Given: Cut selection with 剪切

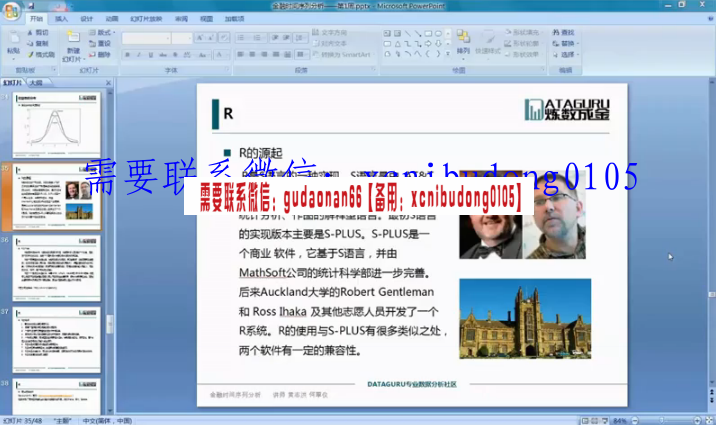Looking at the screenshot, I should (x=37, y=33).
